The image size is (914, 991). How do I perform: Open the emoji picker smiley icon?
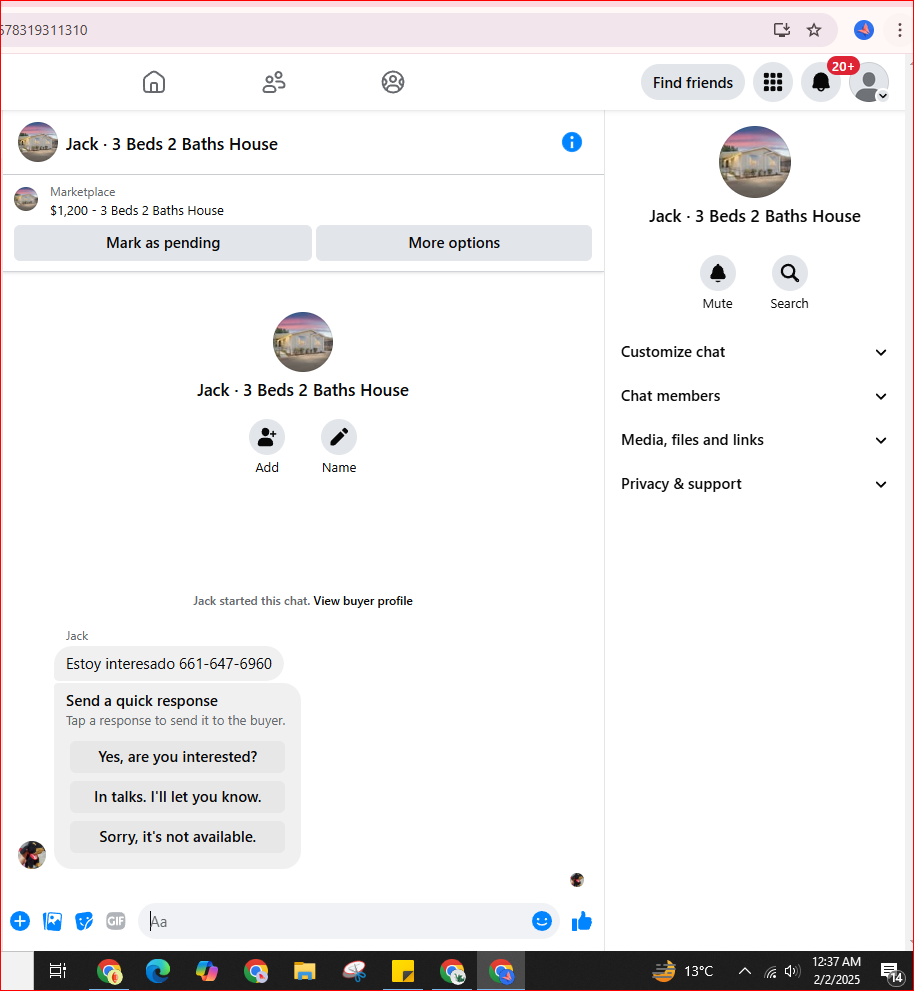(542, 921)
